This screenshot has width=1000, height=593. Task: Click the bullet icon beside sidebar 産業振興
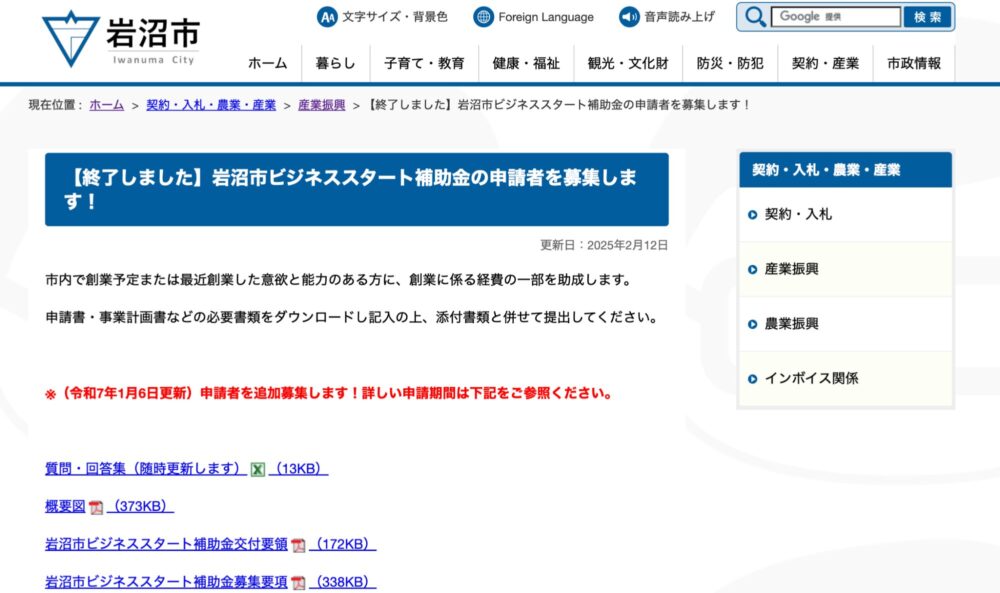[753, 270]
